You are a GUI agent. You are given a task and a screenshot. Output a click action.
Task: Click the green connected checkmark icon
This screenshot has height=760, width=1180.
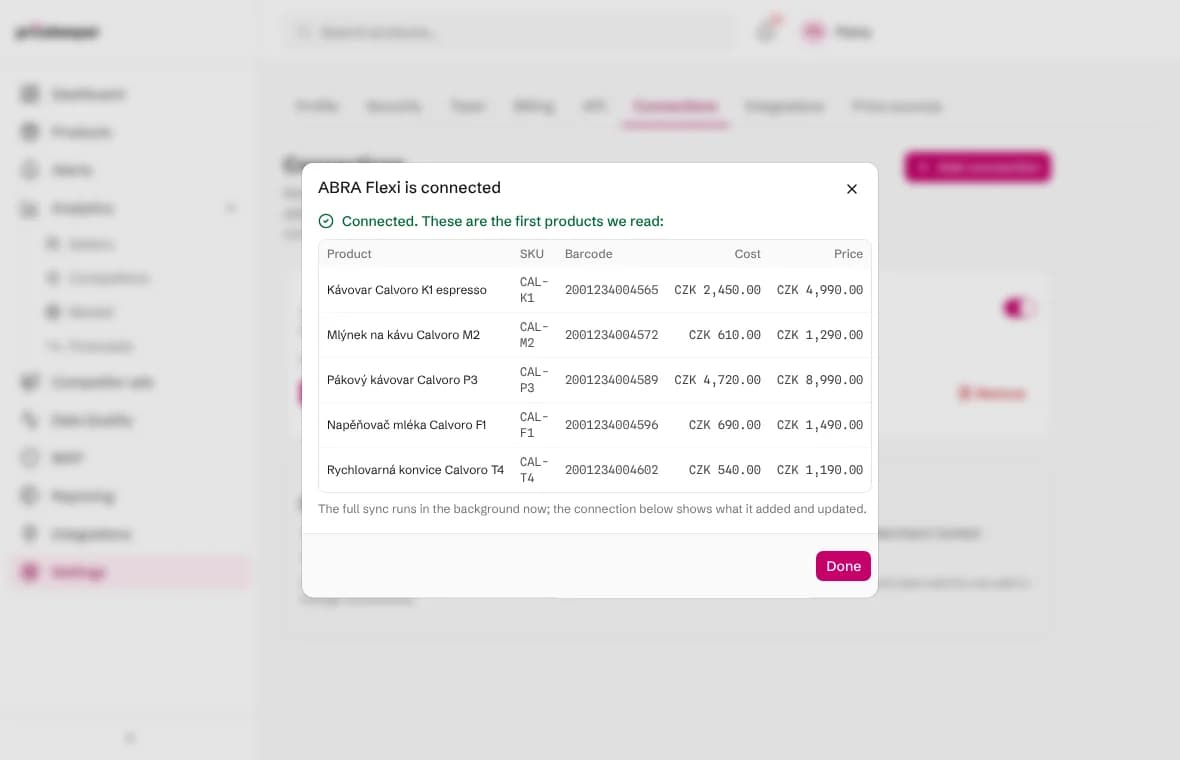(326, 221)
